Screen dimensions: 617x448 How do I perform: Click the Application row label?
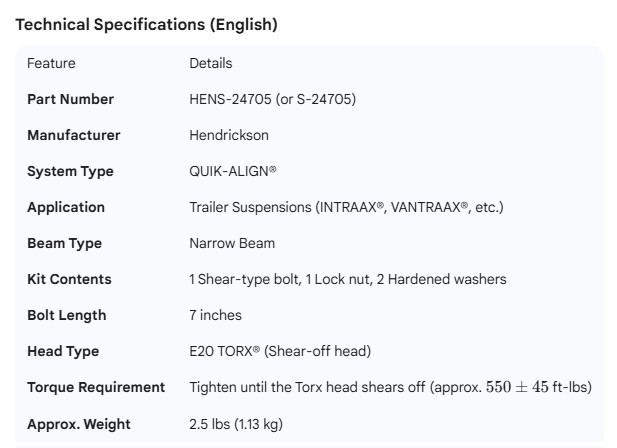tap(65, 207)
